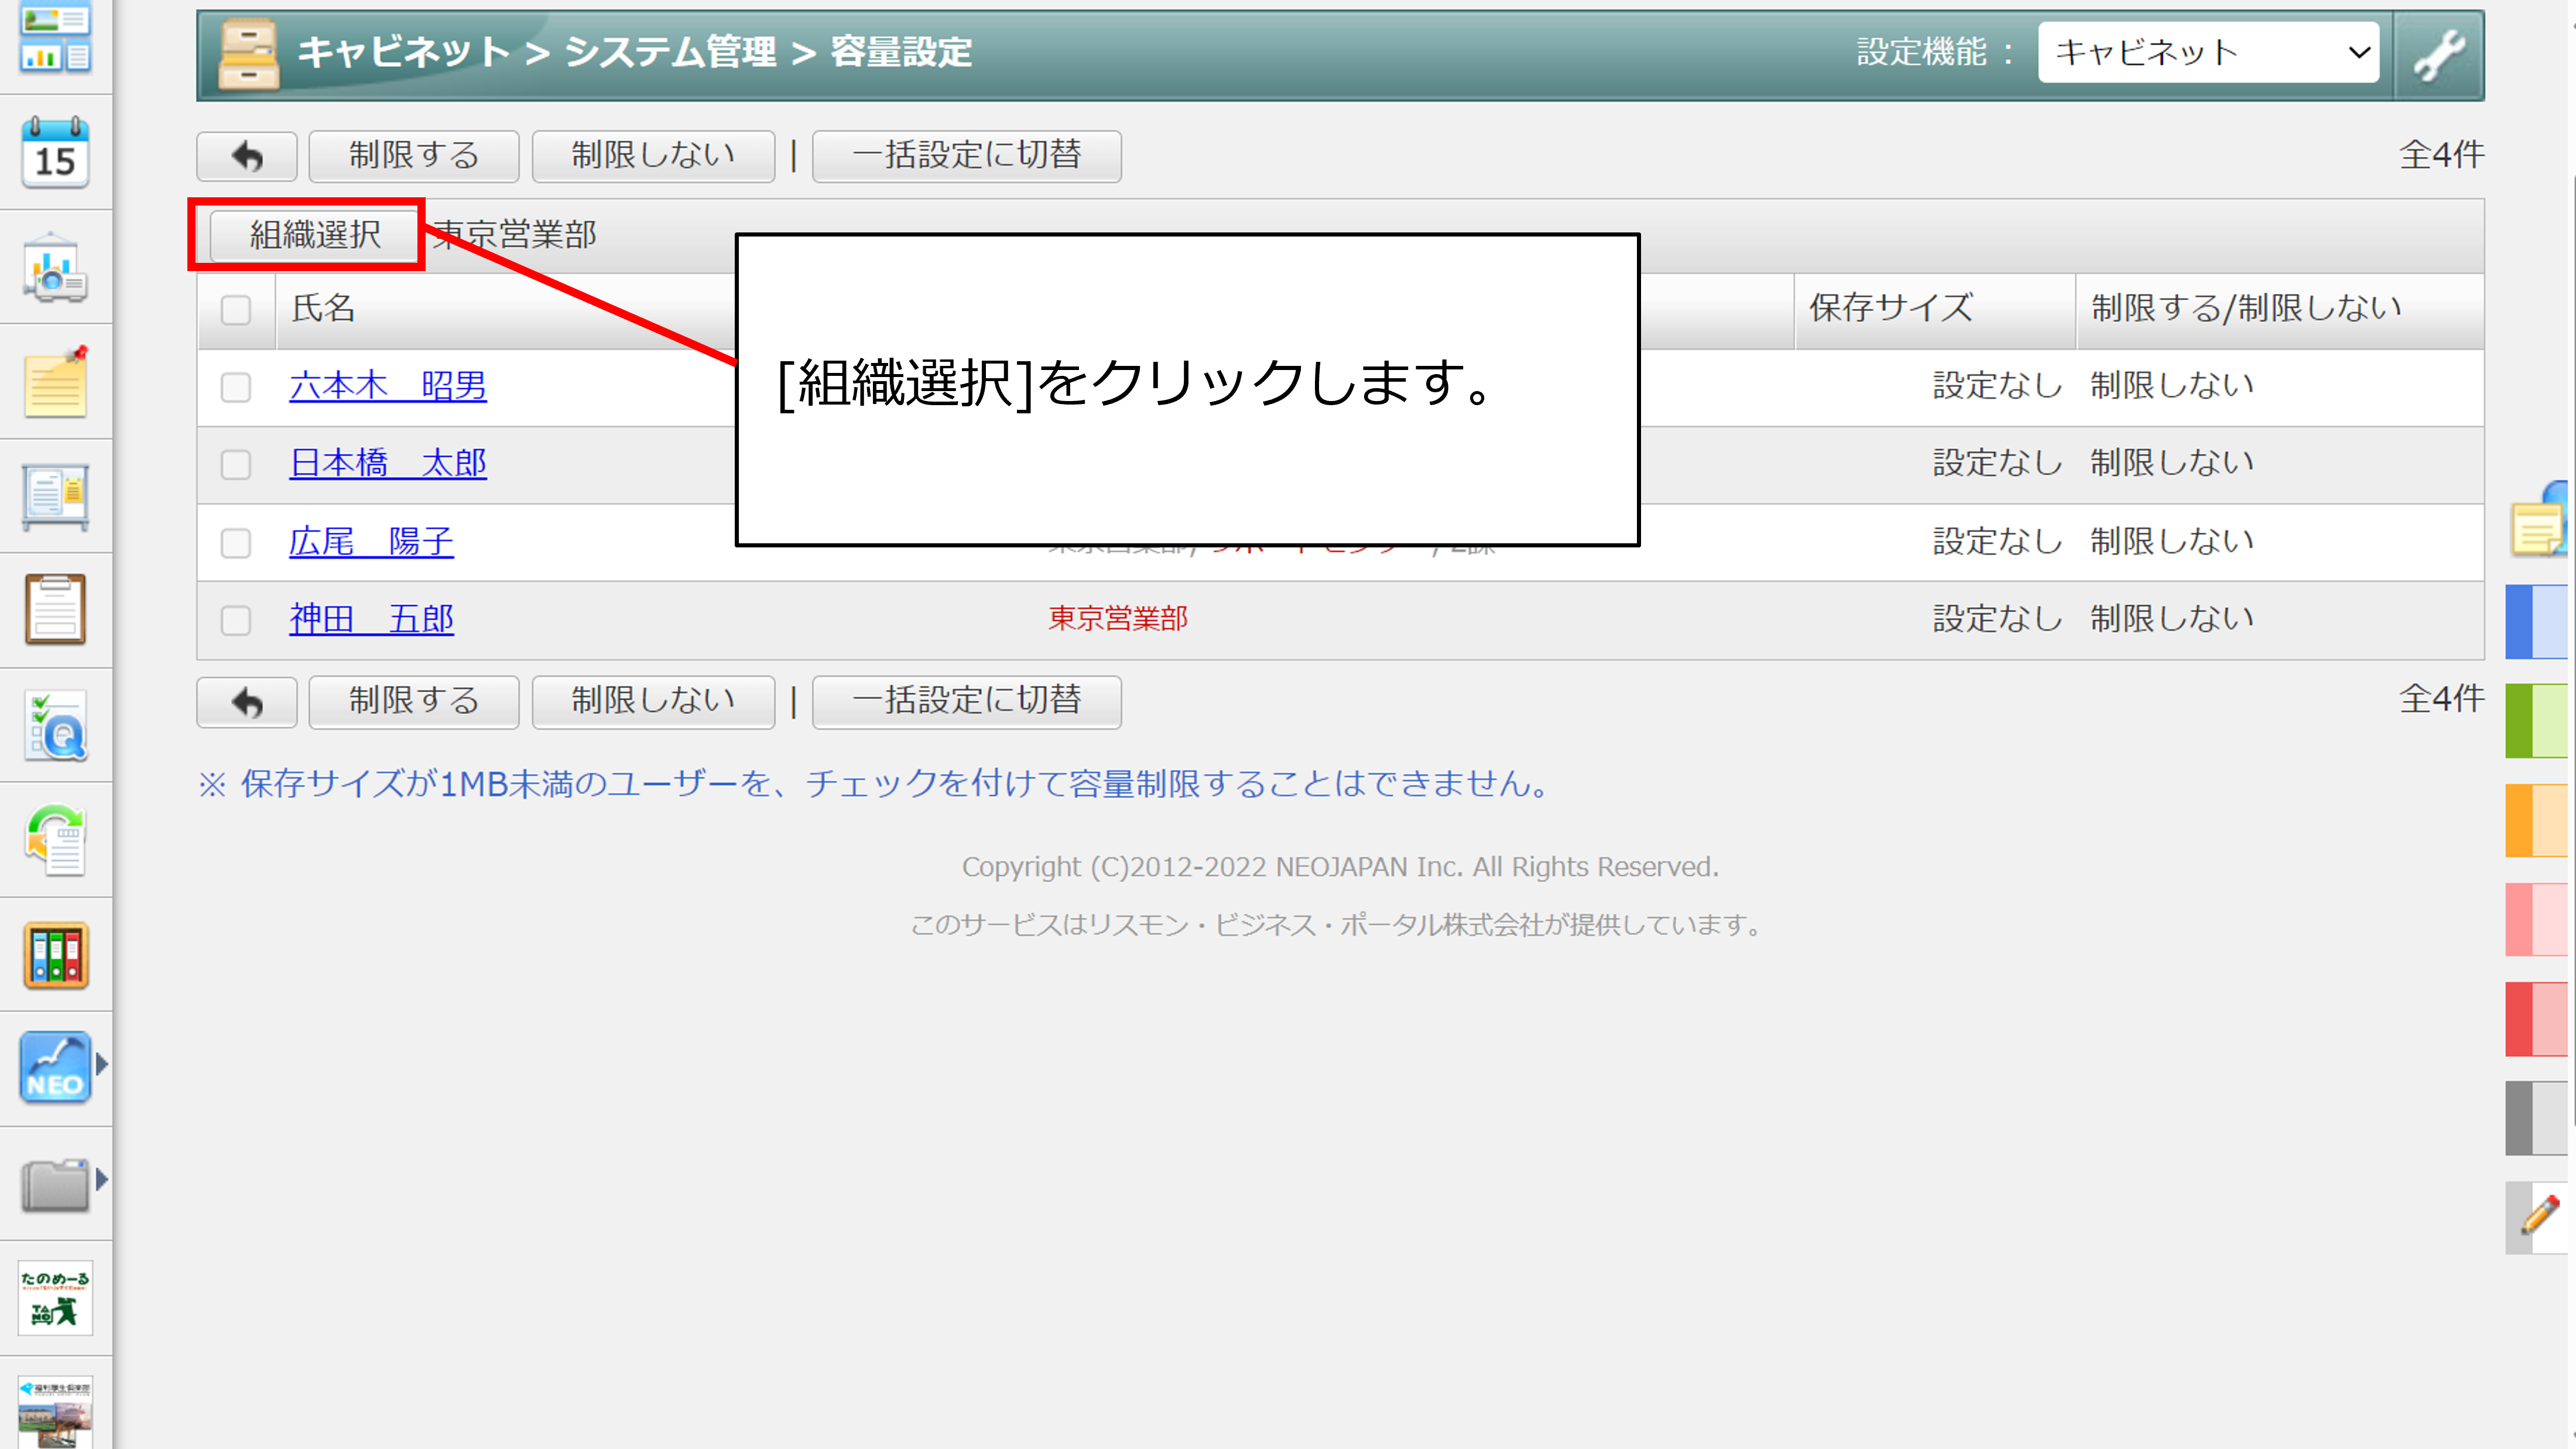The height and width of the screenshot is (1449, 2576).
Task: Check the box next to 六本木 昭男
Action: [236, 387]
